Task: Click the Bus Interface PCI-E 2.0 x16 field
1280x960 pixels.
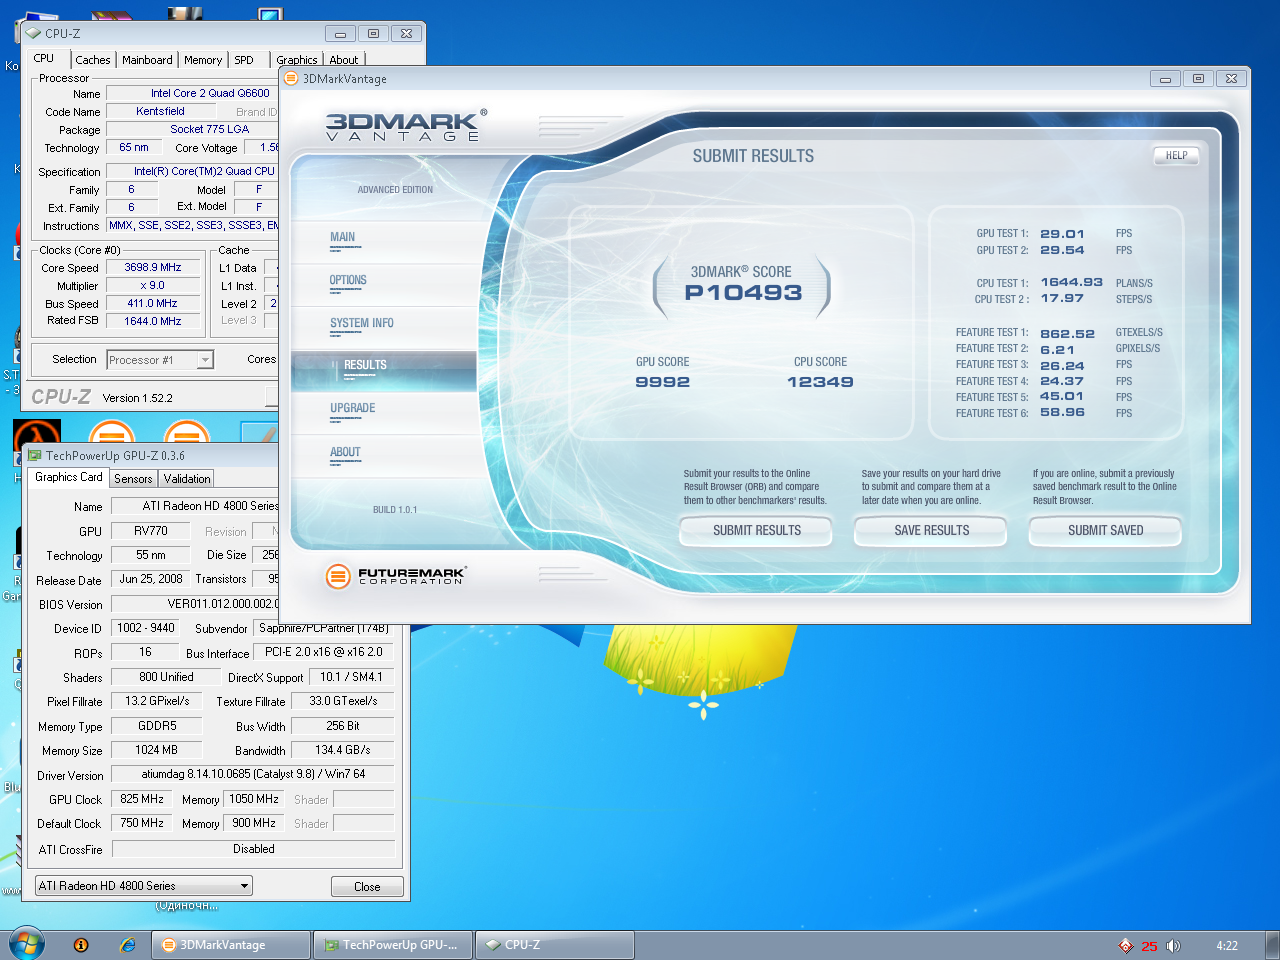Action: point(323,652)
